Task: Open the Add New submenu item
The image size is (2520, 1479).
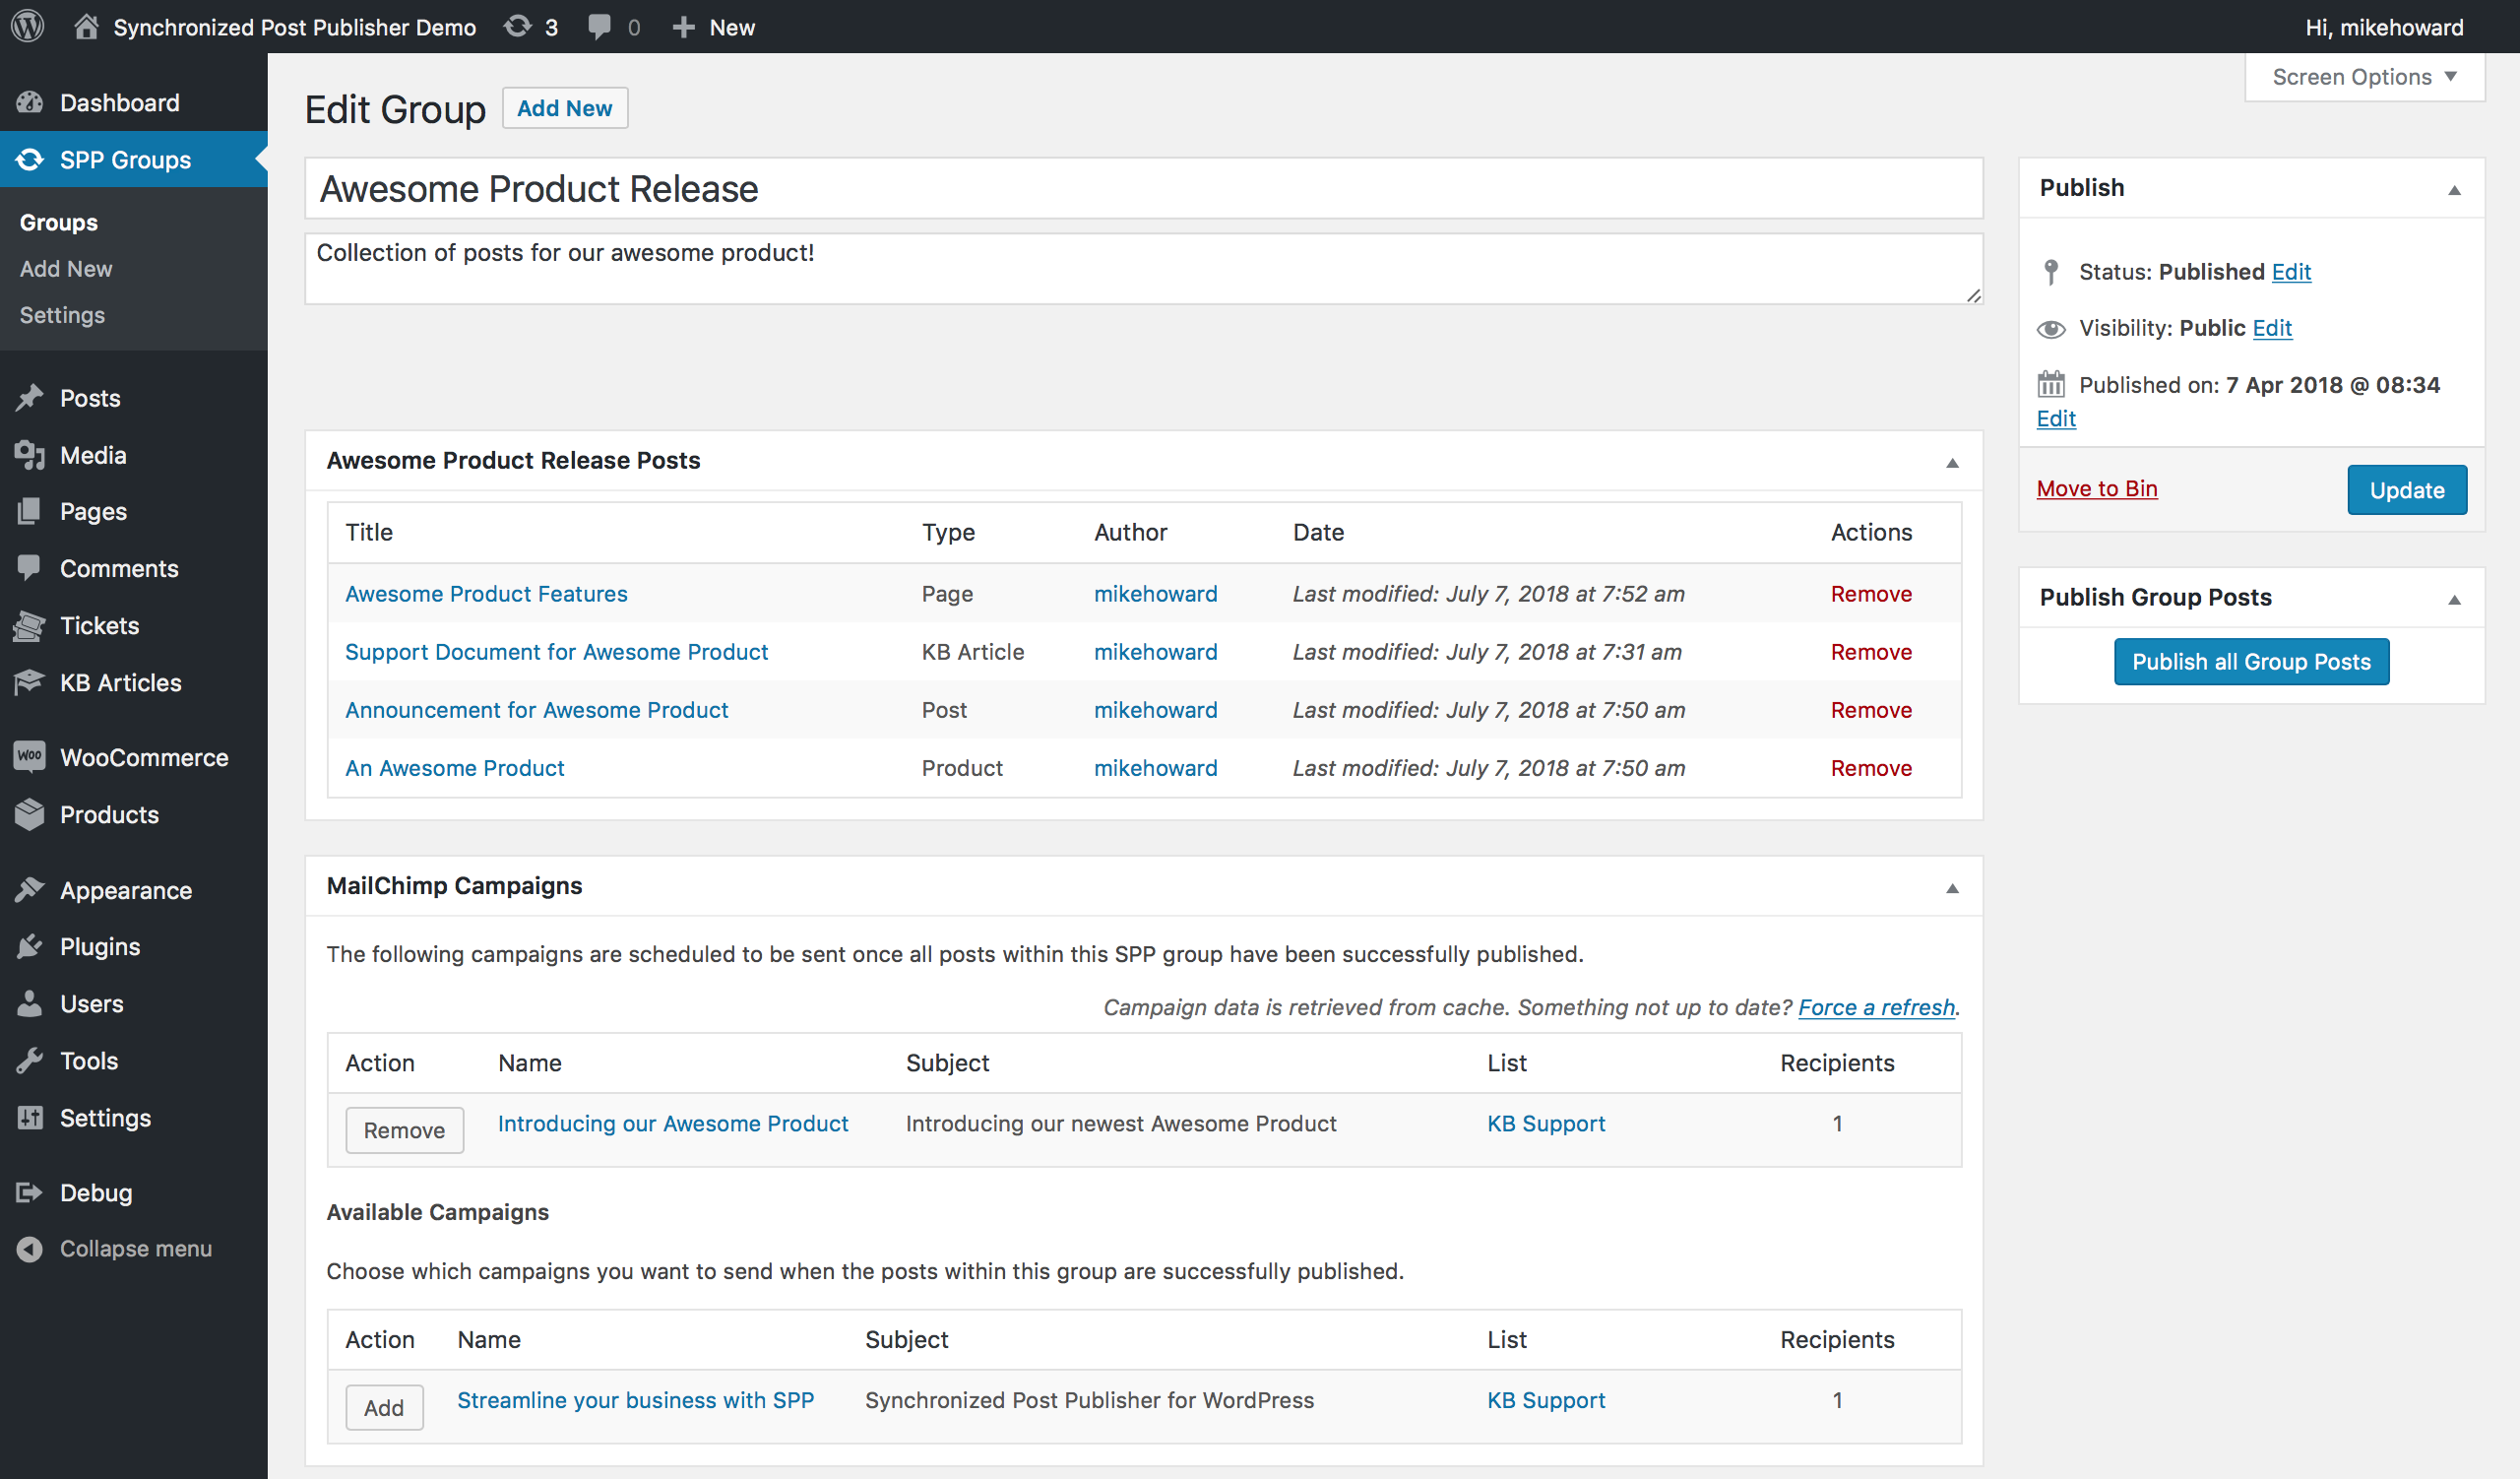Action: pyautogui.click(x=66, y=268)
